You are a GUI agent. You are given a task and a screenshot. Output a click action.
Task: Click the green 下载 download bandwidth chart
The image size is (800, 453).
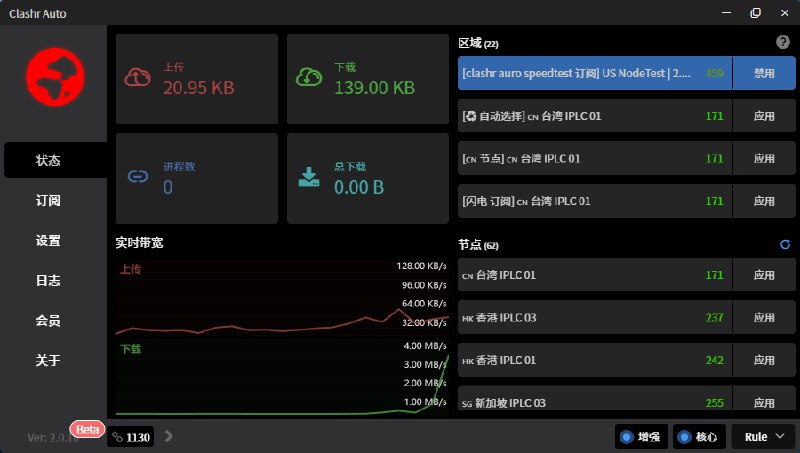(282, 378)
